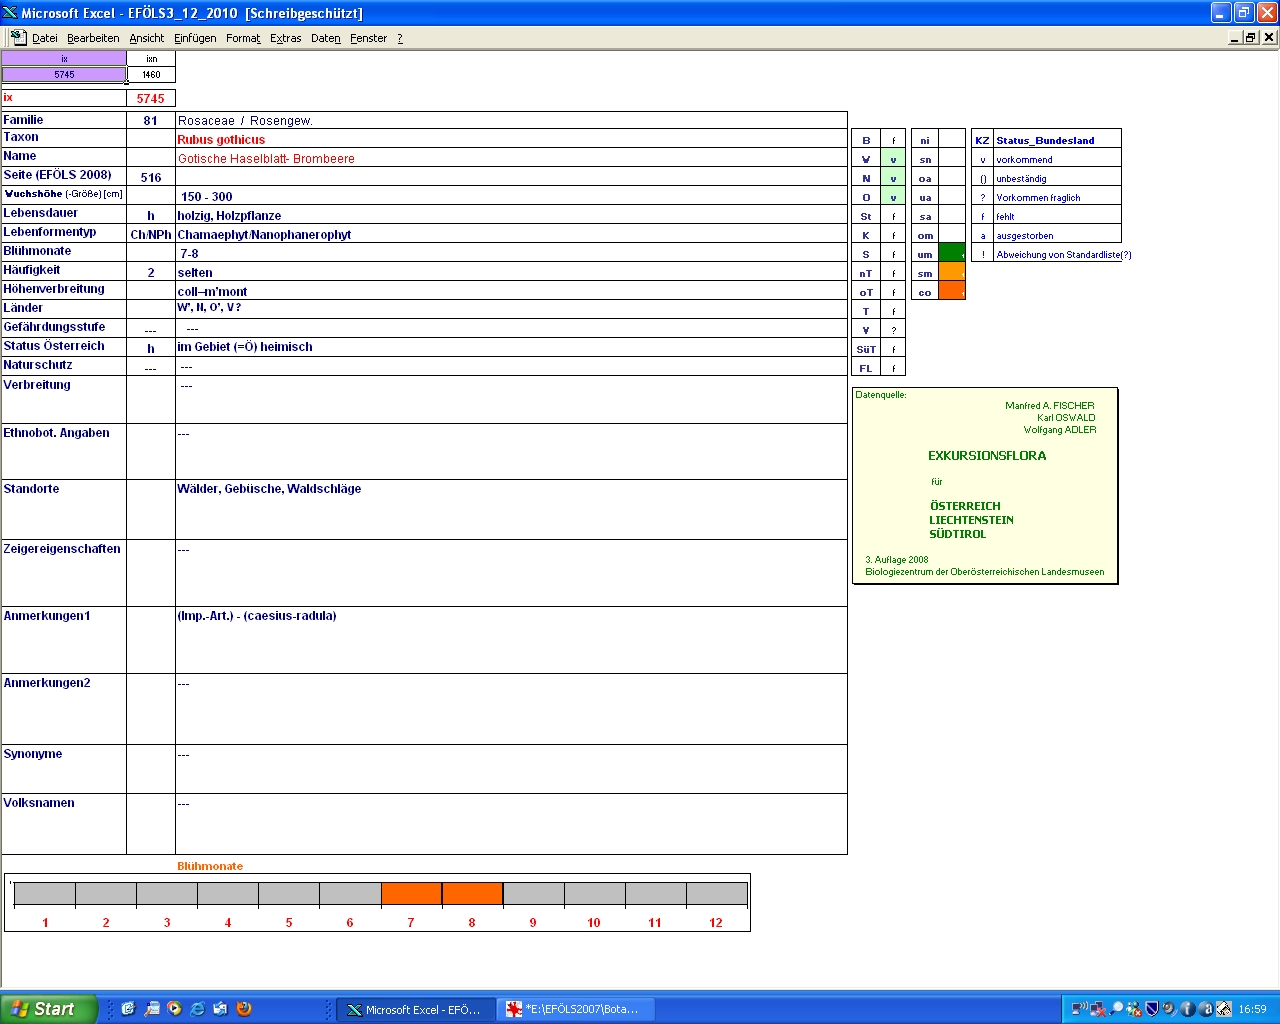Image resolution: width=1280 pixels, height=1024 pixels.
Task: Click the taxon name Rubus gothicus
Action: click(221, 140)
